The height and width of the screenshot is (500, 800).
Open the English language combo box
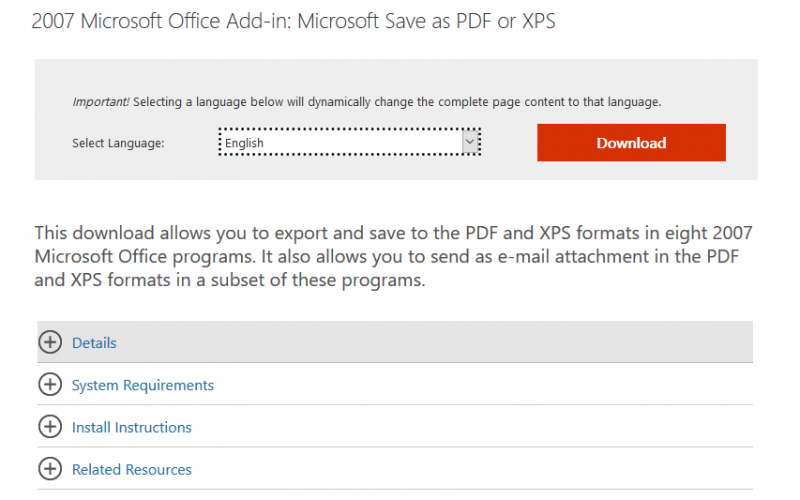click(x=349, y=142)
